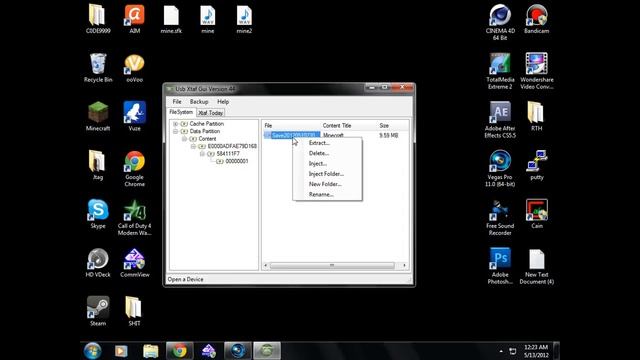Open New Text Document (4)
Viewport: 640px width, 360px height.
point(536,266)
